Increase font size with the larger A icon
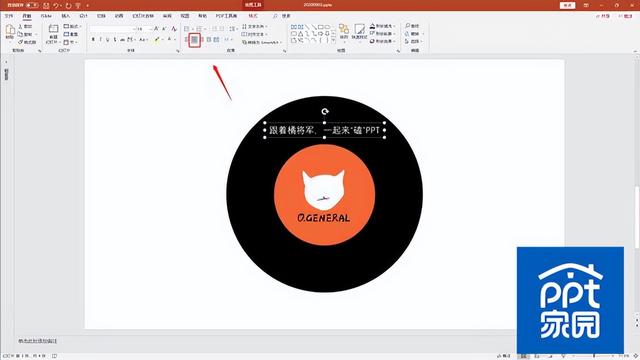Viewport: 640px width, 360px height. pyautogui.click(x=156, y=29)
